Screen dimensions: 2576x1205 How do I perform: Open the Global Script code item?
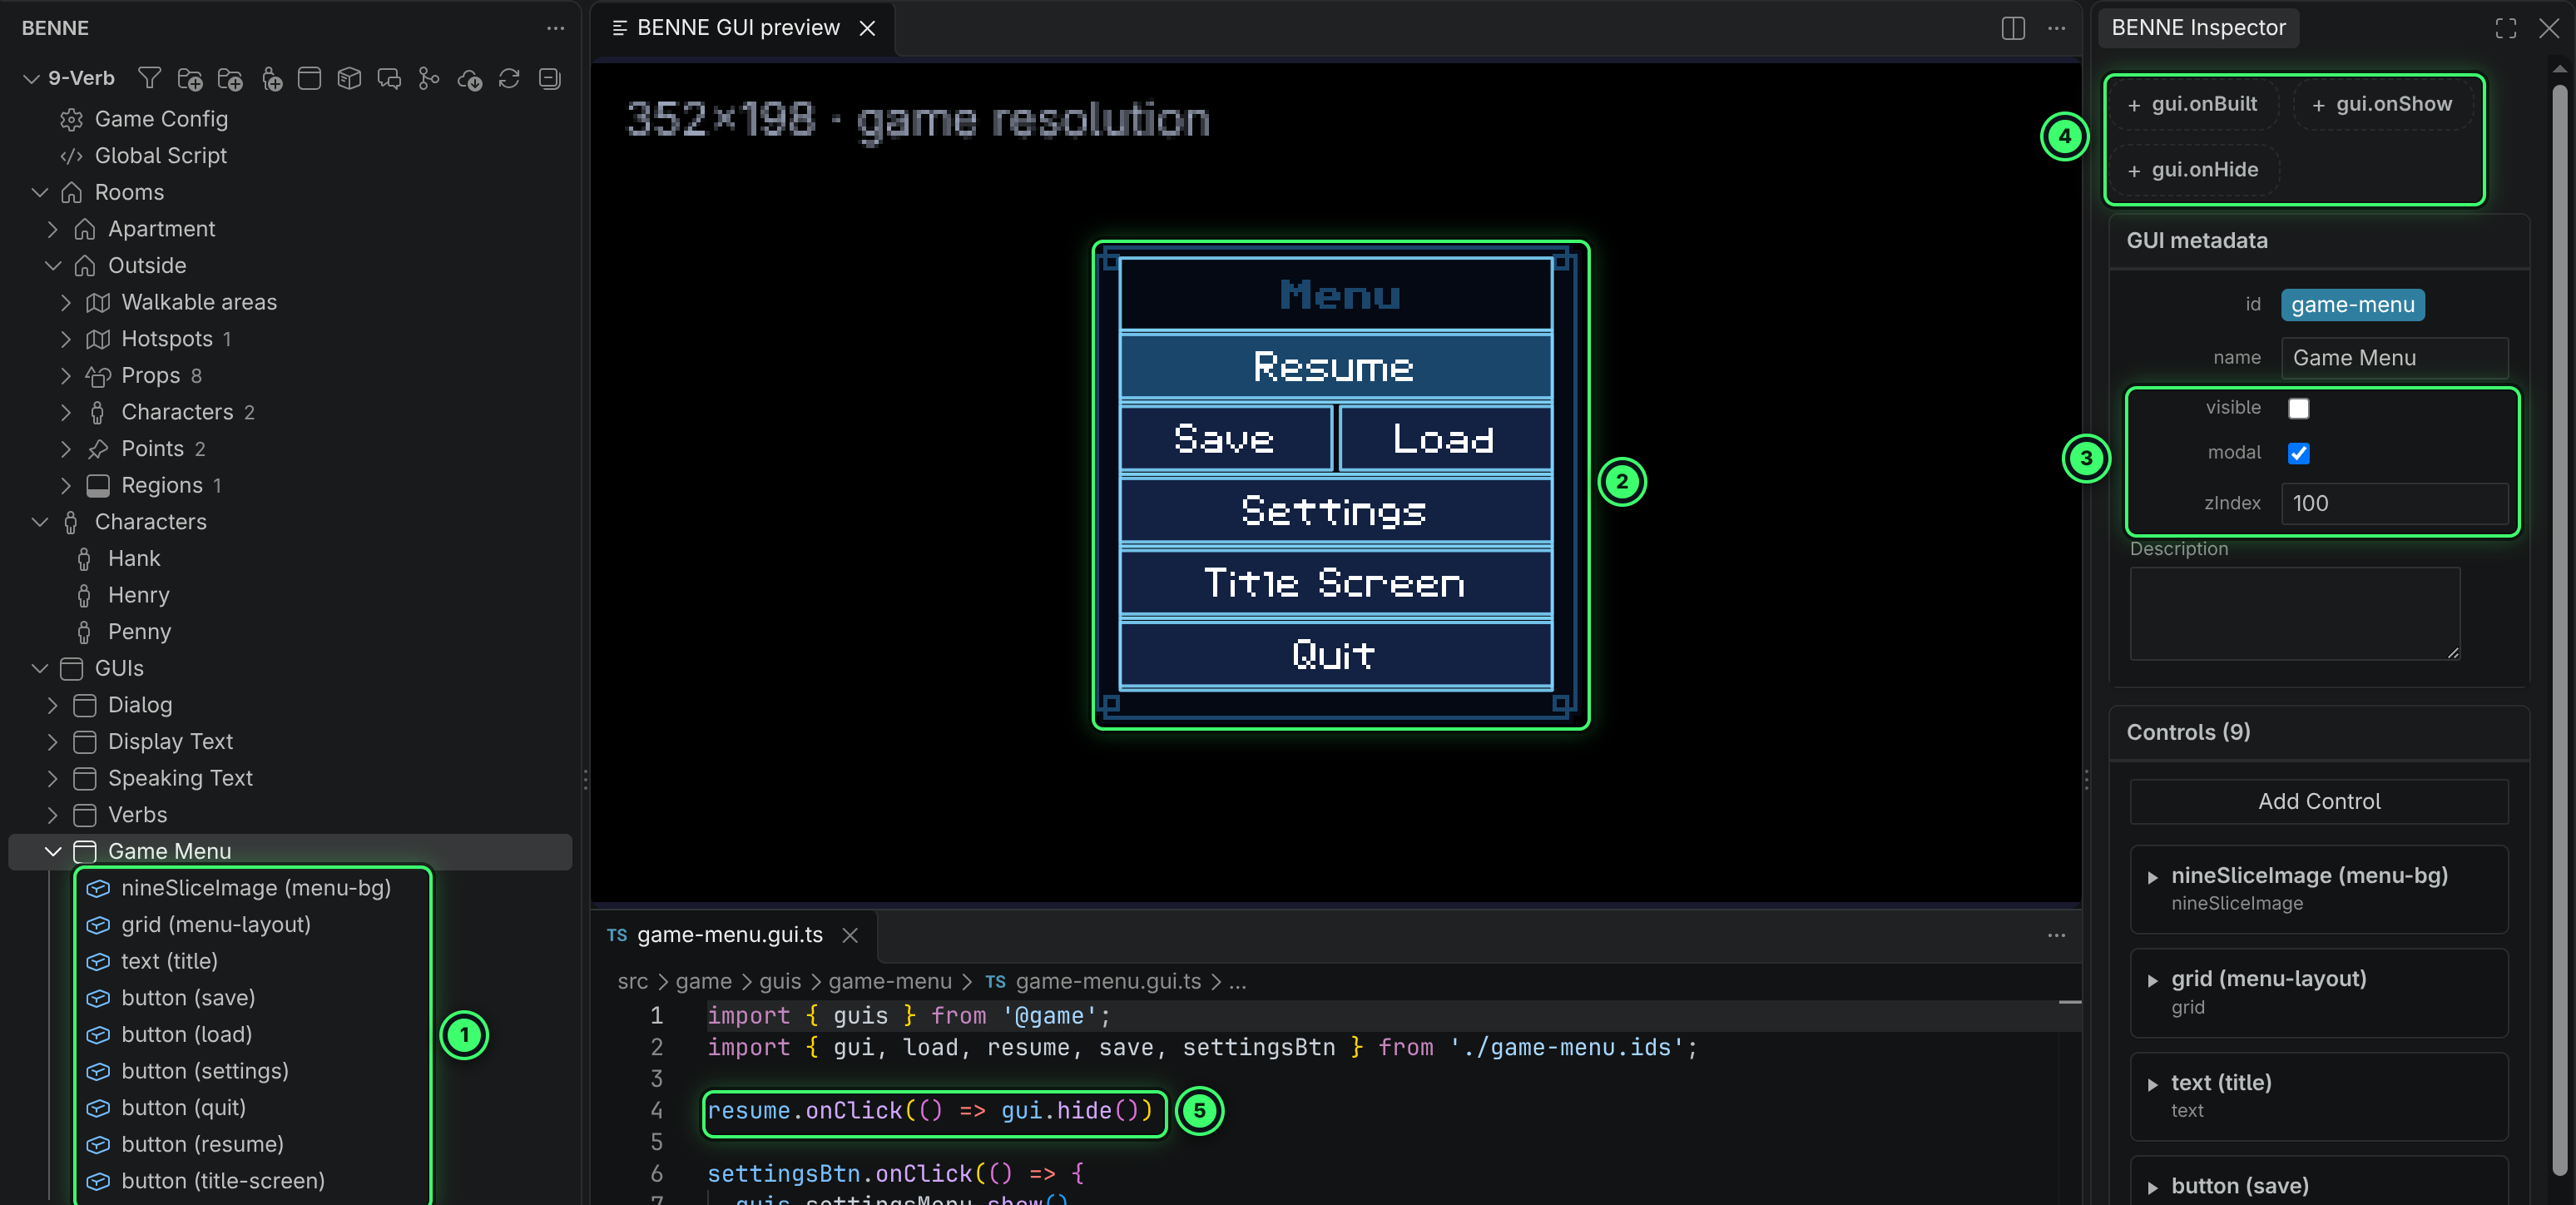160,156
